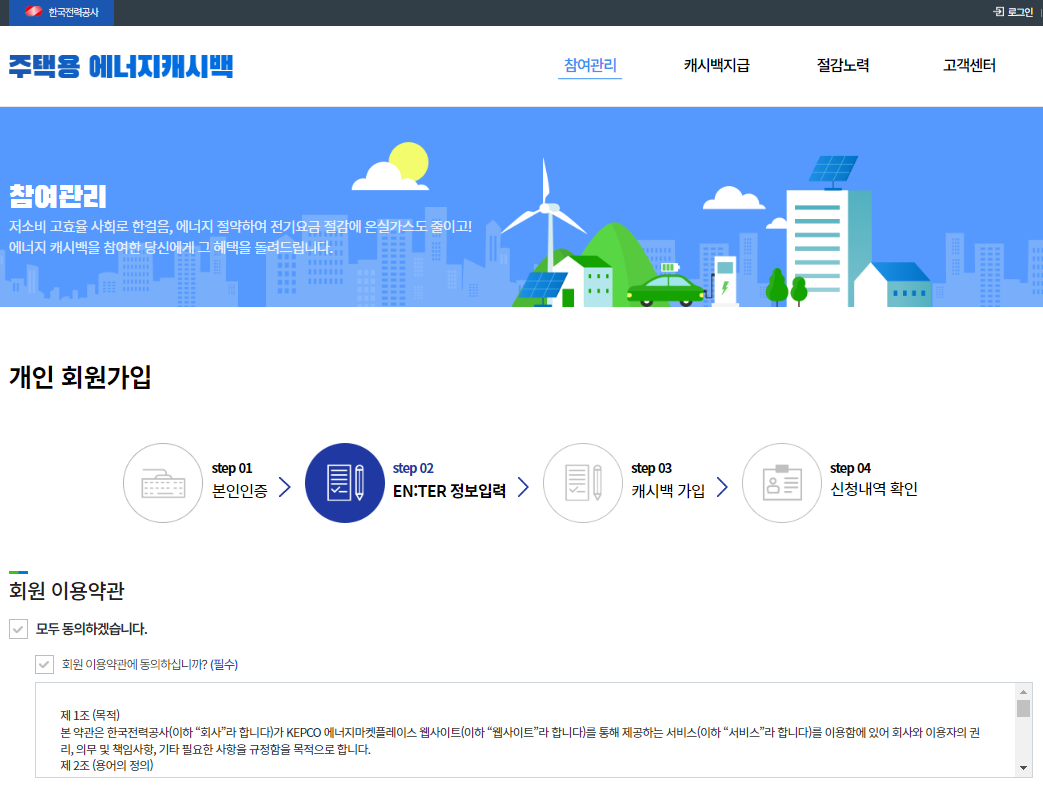This screenshot has height=788, width=1043.
Task: Click the 제 1조 (목적) text line
Action: coord(90,716)
